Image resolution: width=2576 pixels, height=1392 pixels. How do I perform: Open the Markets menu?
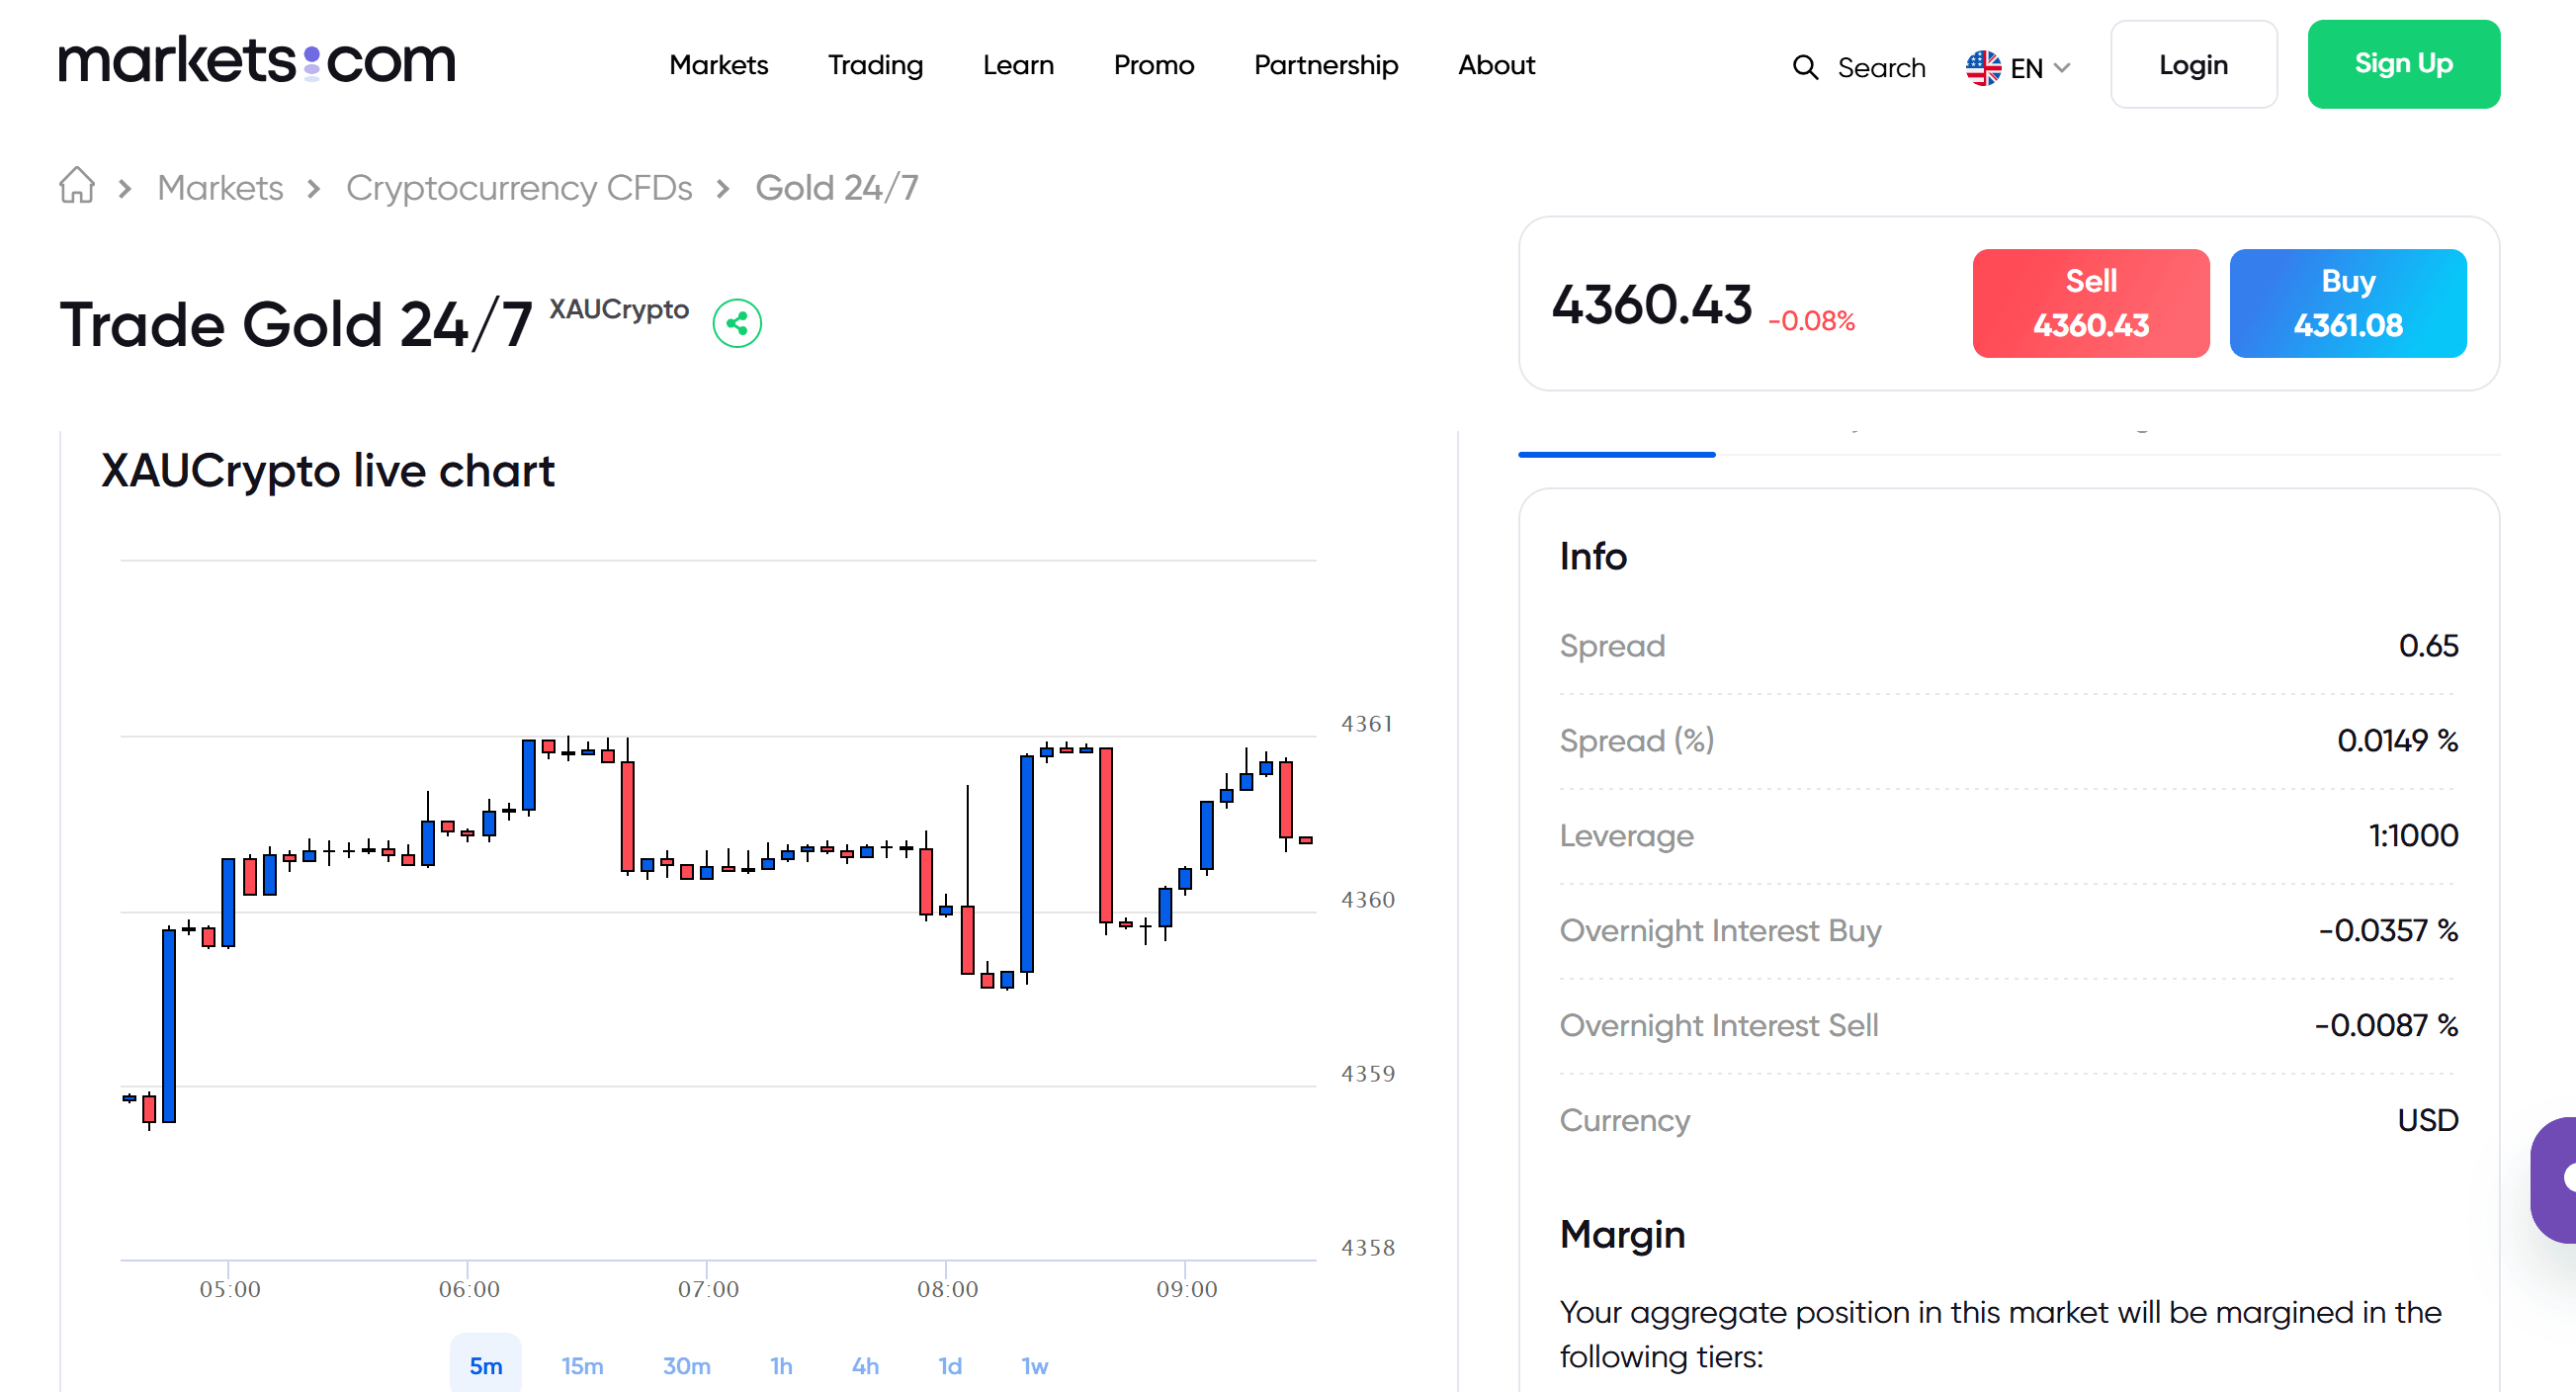pos(718,65)
